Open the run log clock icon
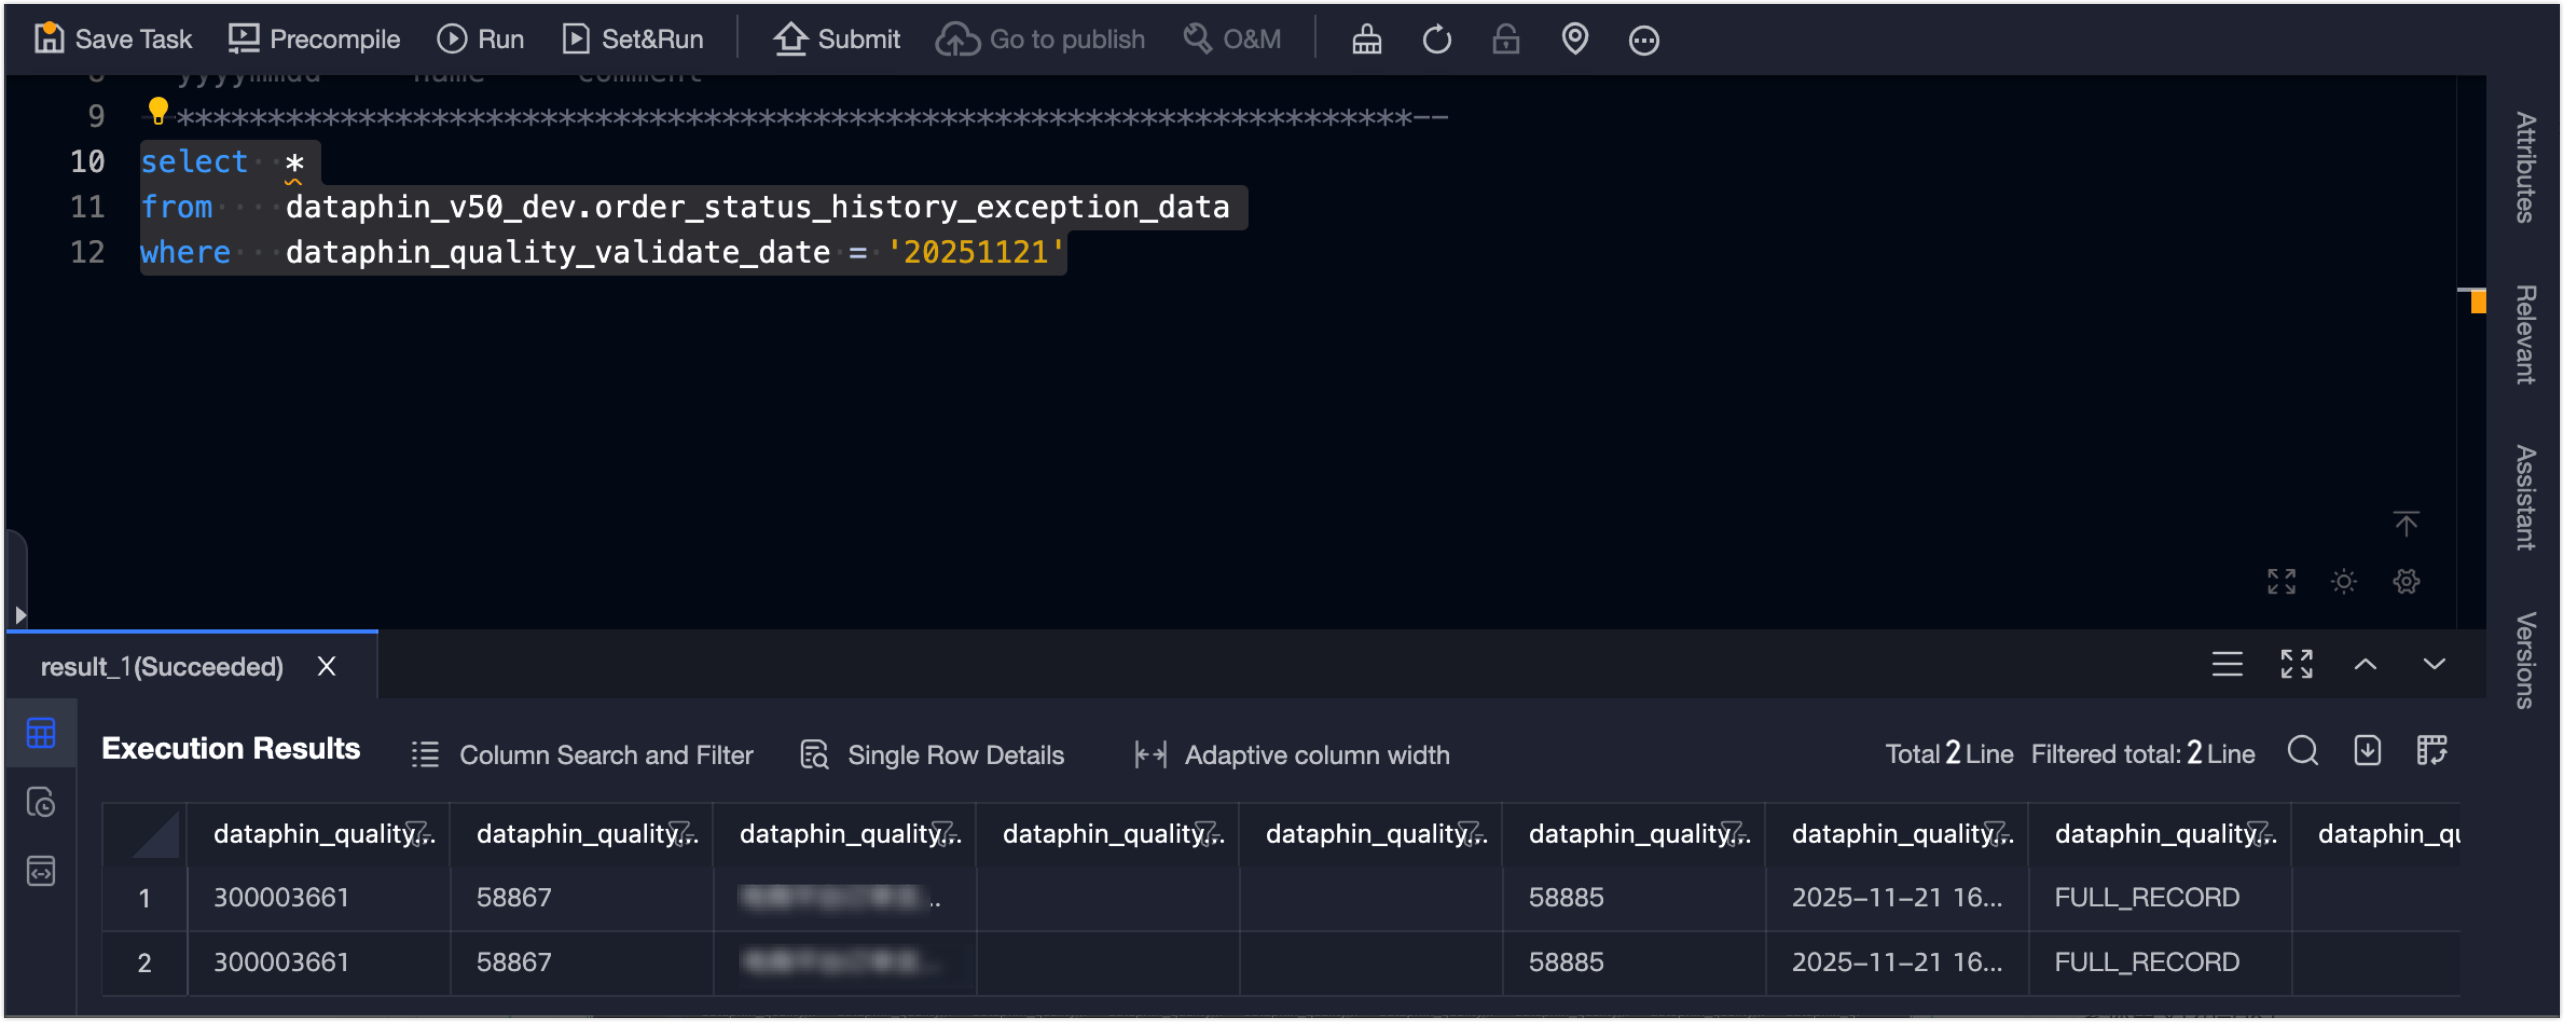The height and width of the screenshot is (1022, 2564). pyautogui.click(x=41, y=802)
